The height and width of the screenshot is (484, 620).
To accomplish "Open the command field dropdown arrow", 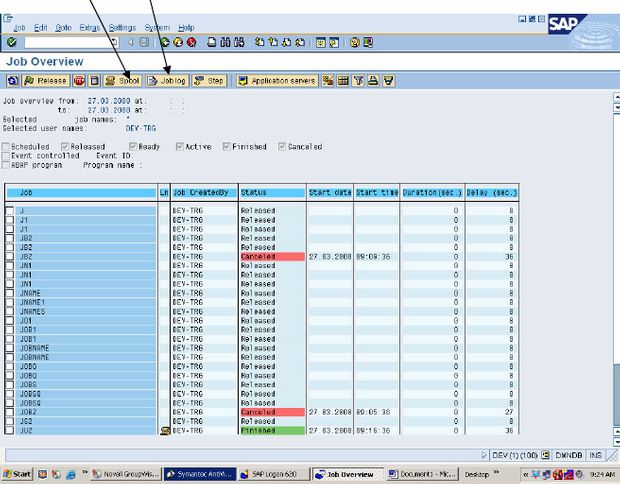I will [114, 42].
